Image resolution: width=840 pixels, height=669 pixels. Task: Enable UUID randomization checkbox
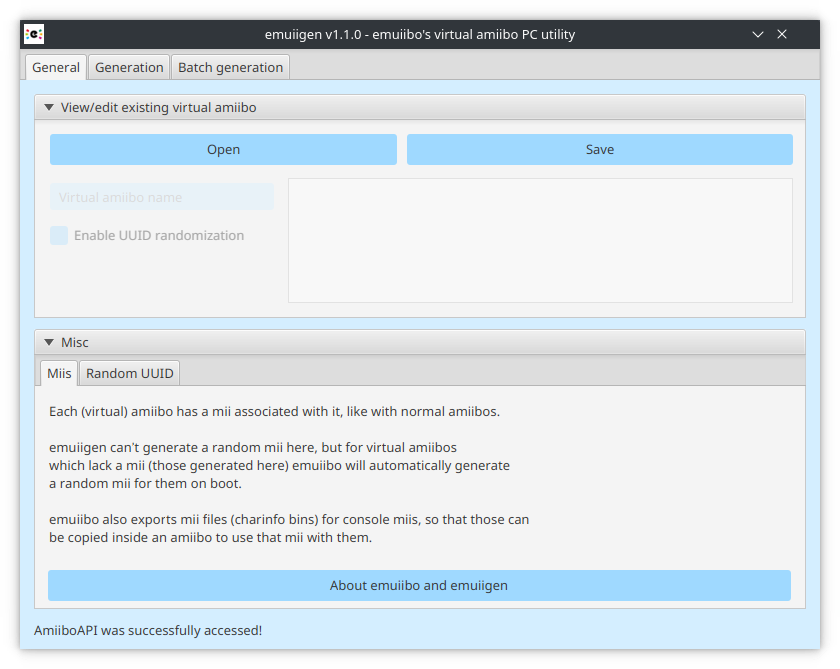click(59, 236)
